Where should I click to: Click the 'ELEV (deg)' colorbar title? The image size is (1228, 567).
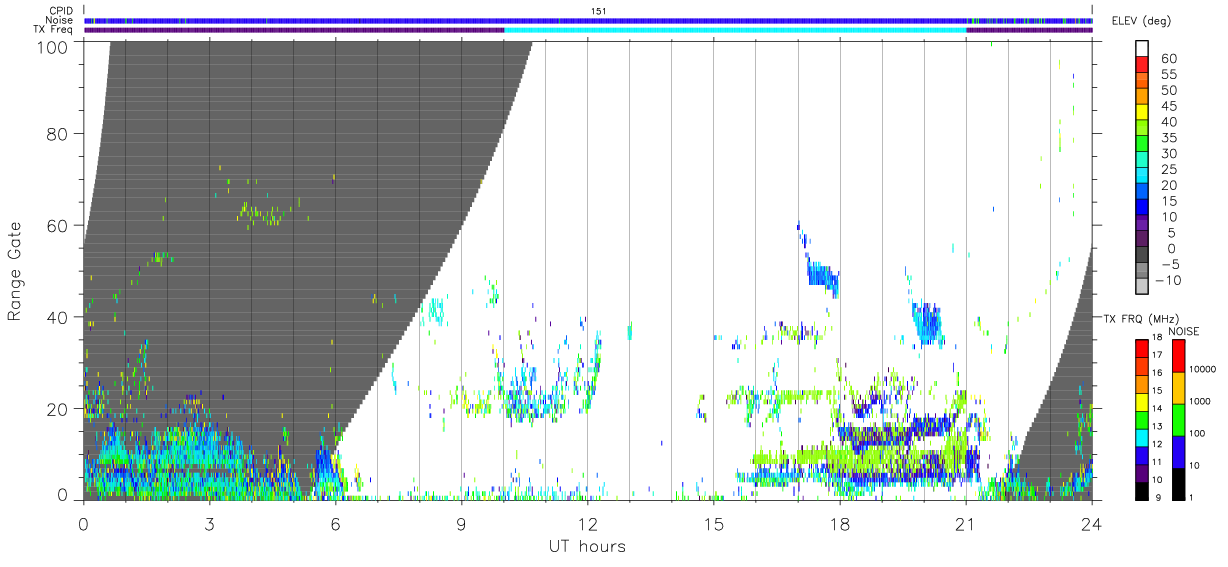click(x=1141, y=20)
